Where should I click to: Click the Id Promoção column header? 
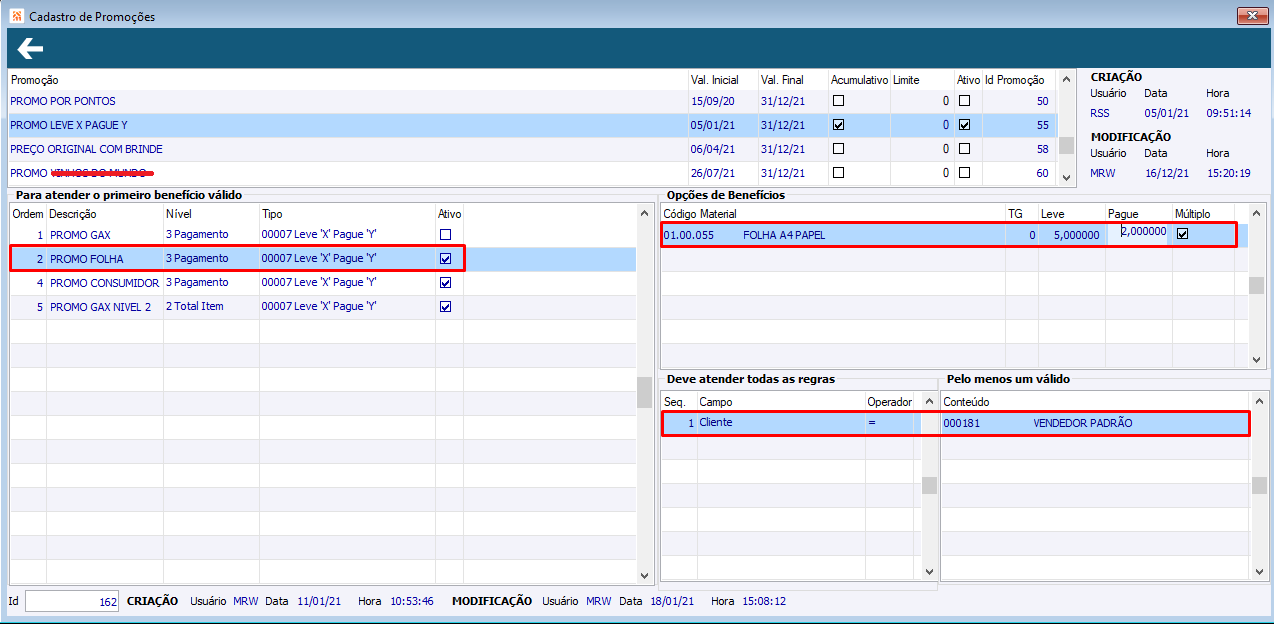pos(1015,80)
